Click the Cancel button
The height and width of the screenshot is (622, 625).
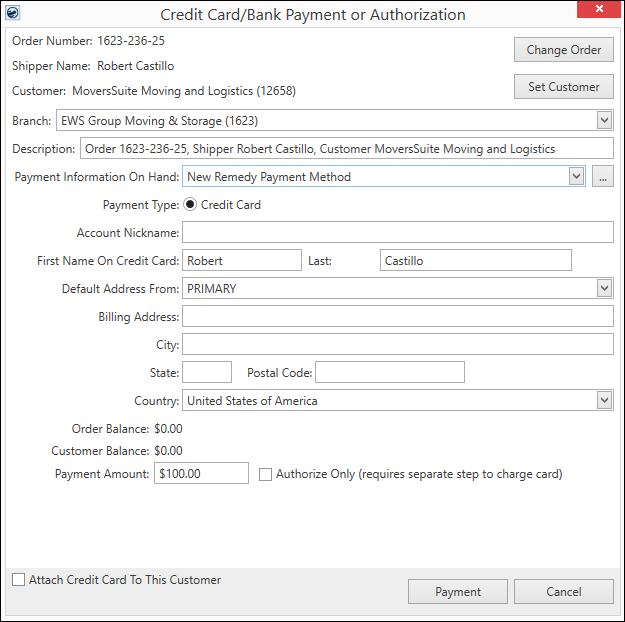[563, 592]
